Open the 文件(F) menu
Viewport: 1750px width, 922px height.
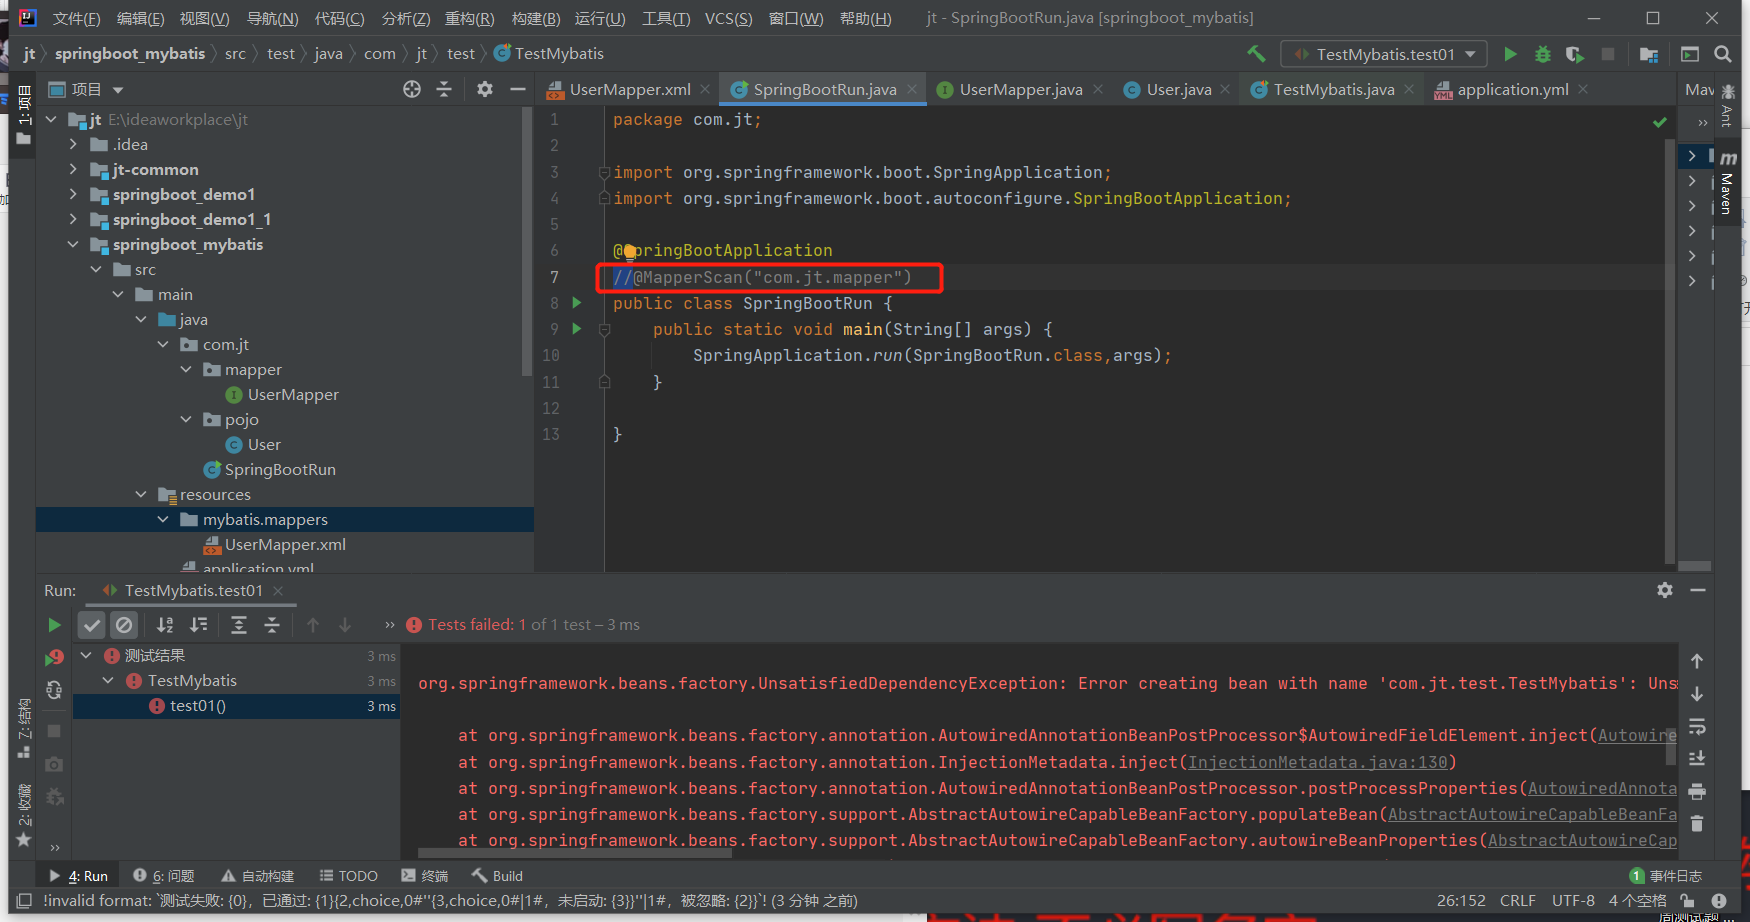tap(76, 18)
